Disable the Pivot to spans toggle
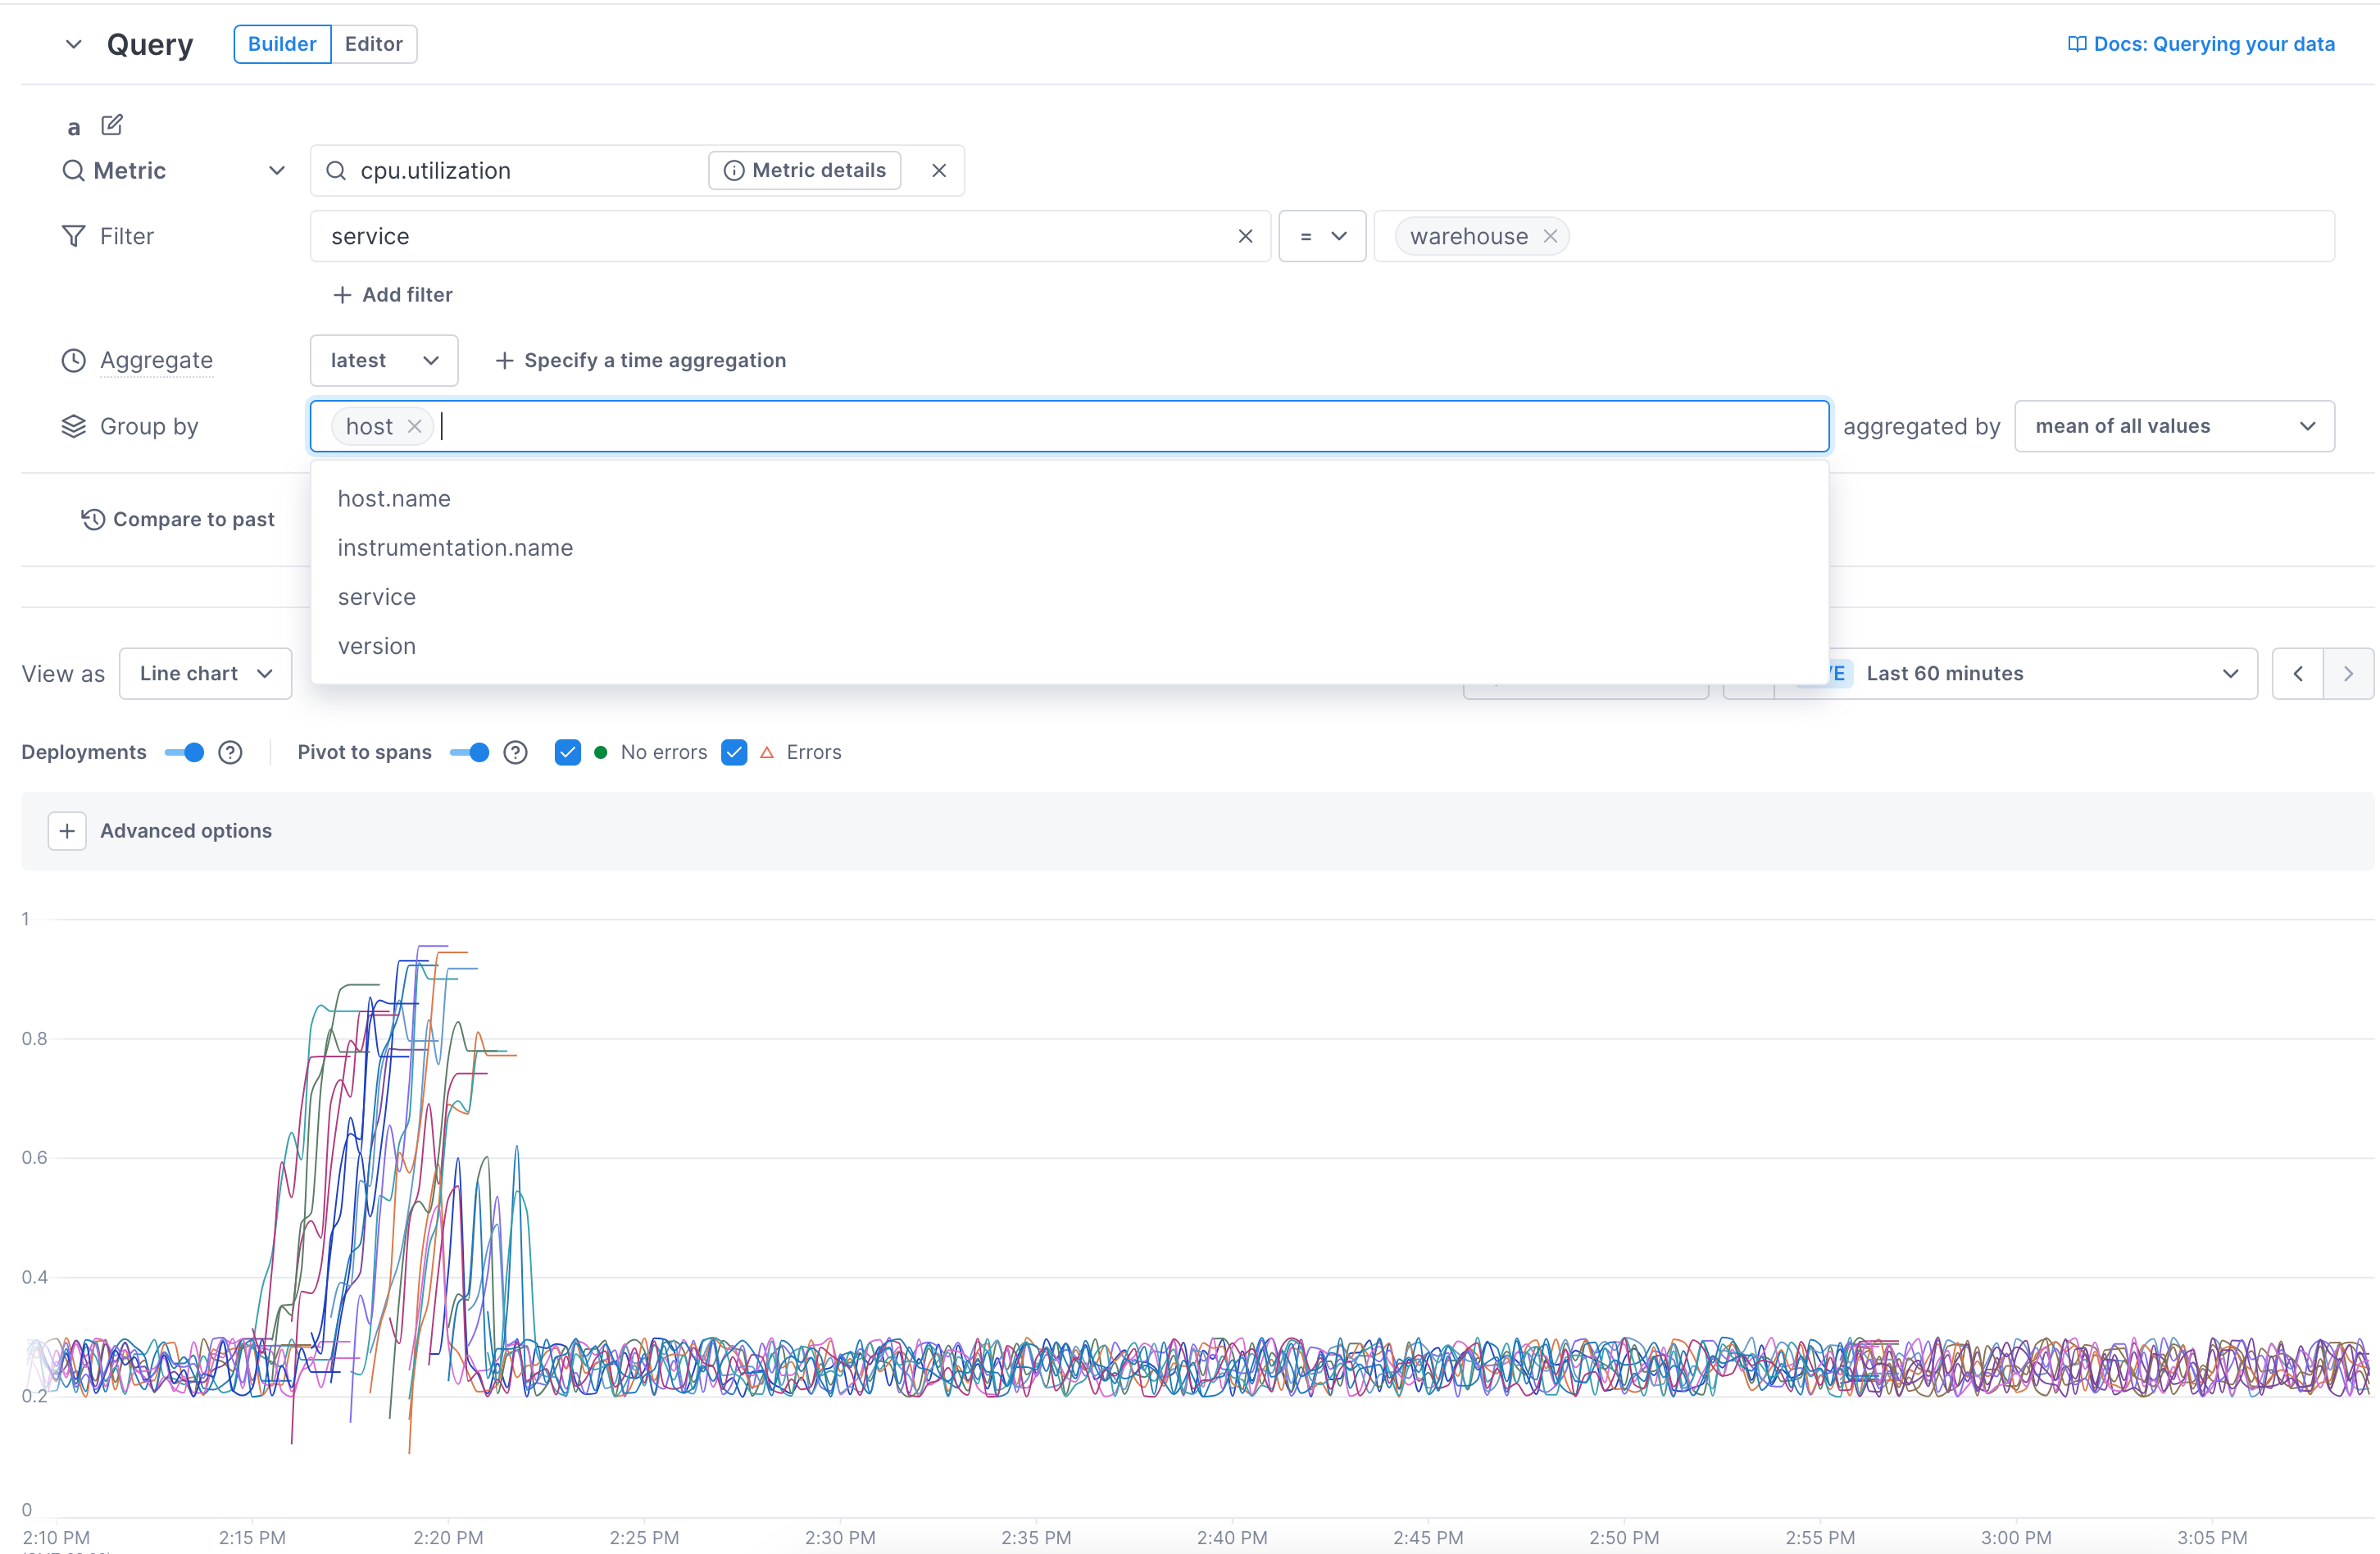The height and width of the screenshot is (1554, 2380). click(468, 752)
